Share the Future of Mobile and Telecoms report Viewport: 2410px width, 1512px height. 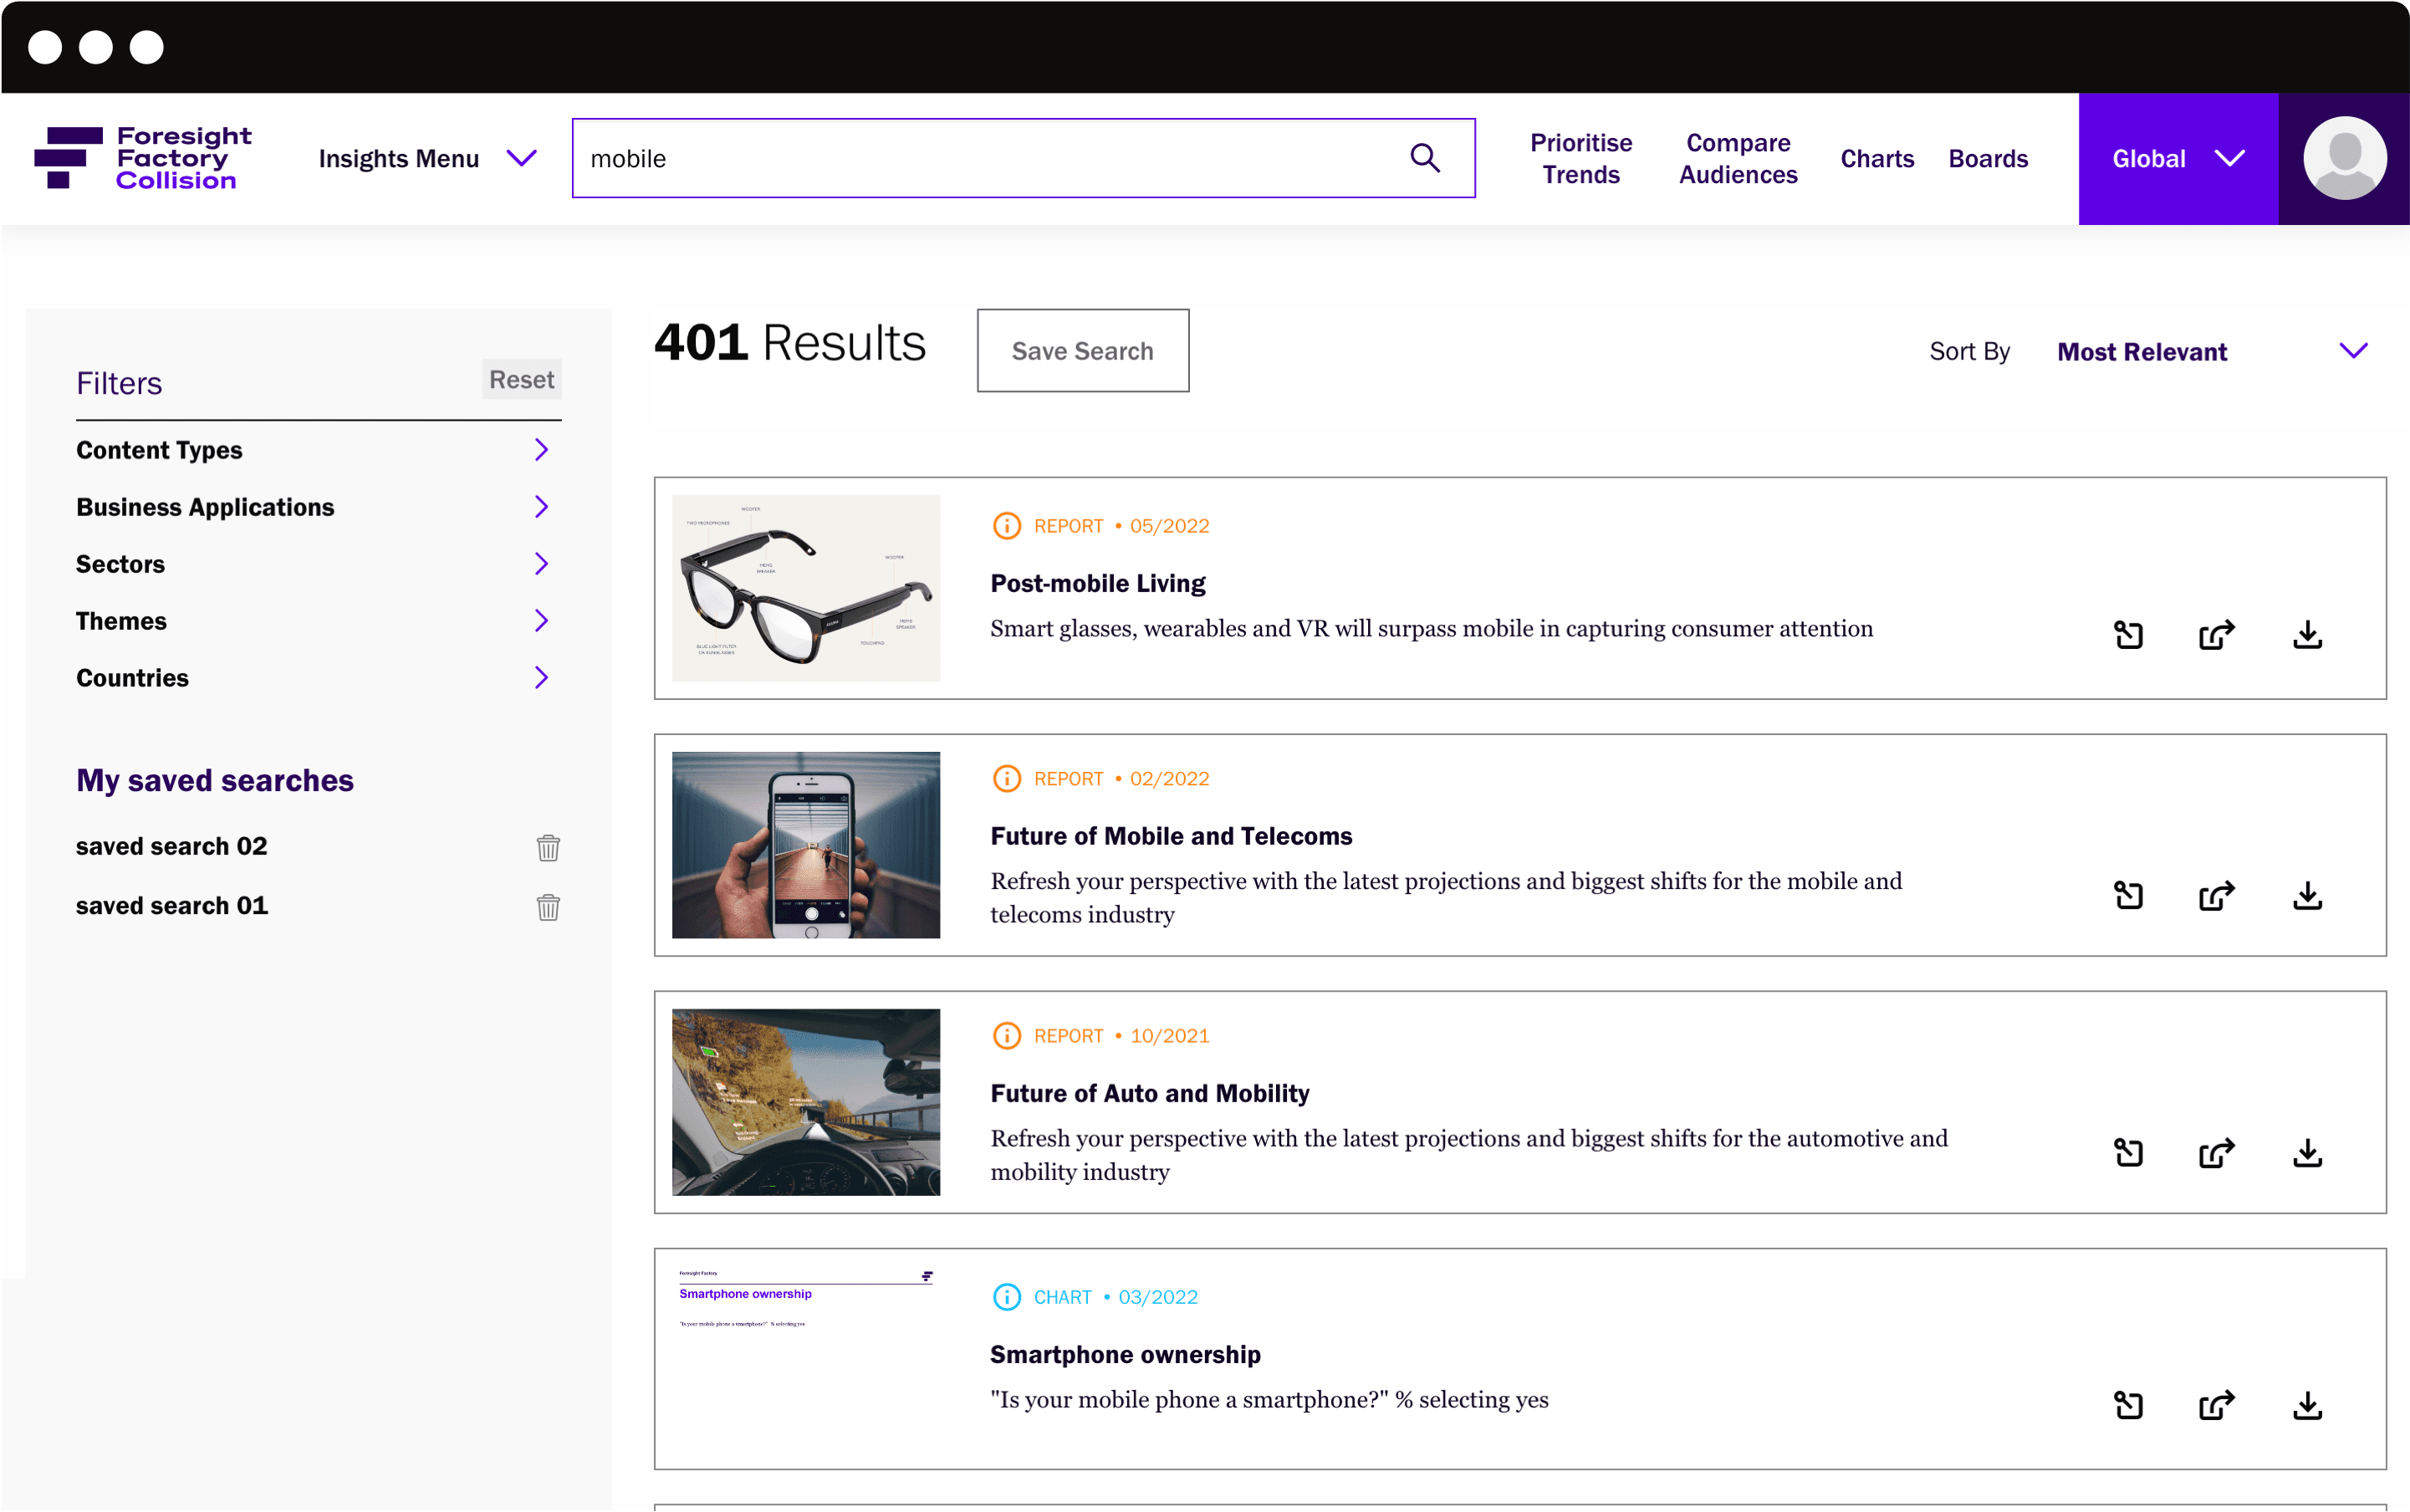tap(2216, 895)
